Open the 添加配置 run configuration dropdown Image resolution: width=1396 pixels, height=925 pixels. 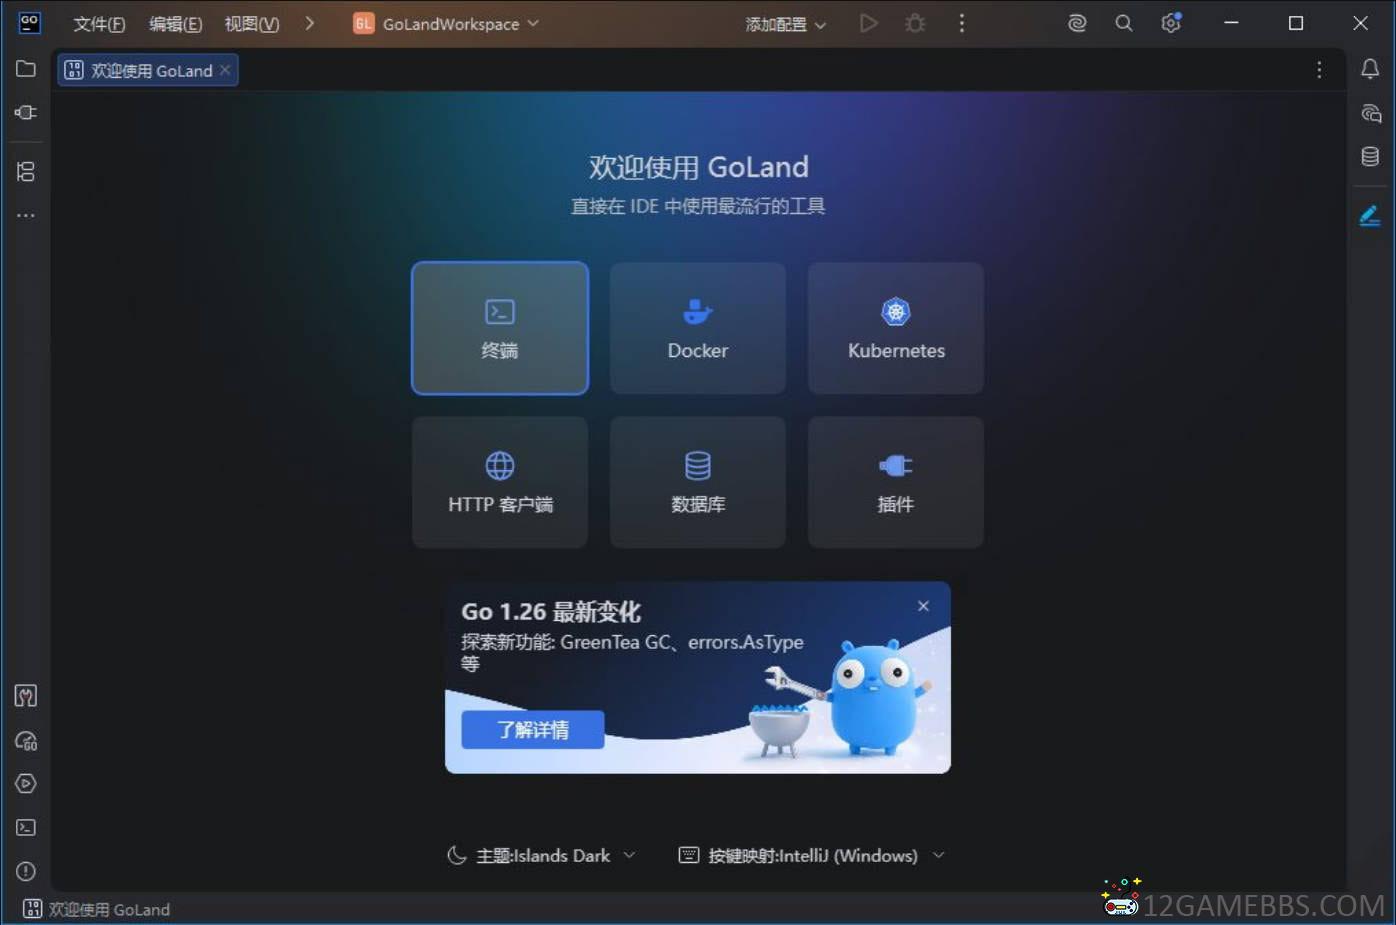click(x=786, y=24)
